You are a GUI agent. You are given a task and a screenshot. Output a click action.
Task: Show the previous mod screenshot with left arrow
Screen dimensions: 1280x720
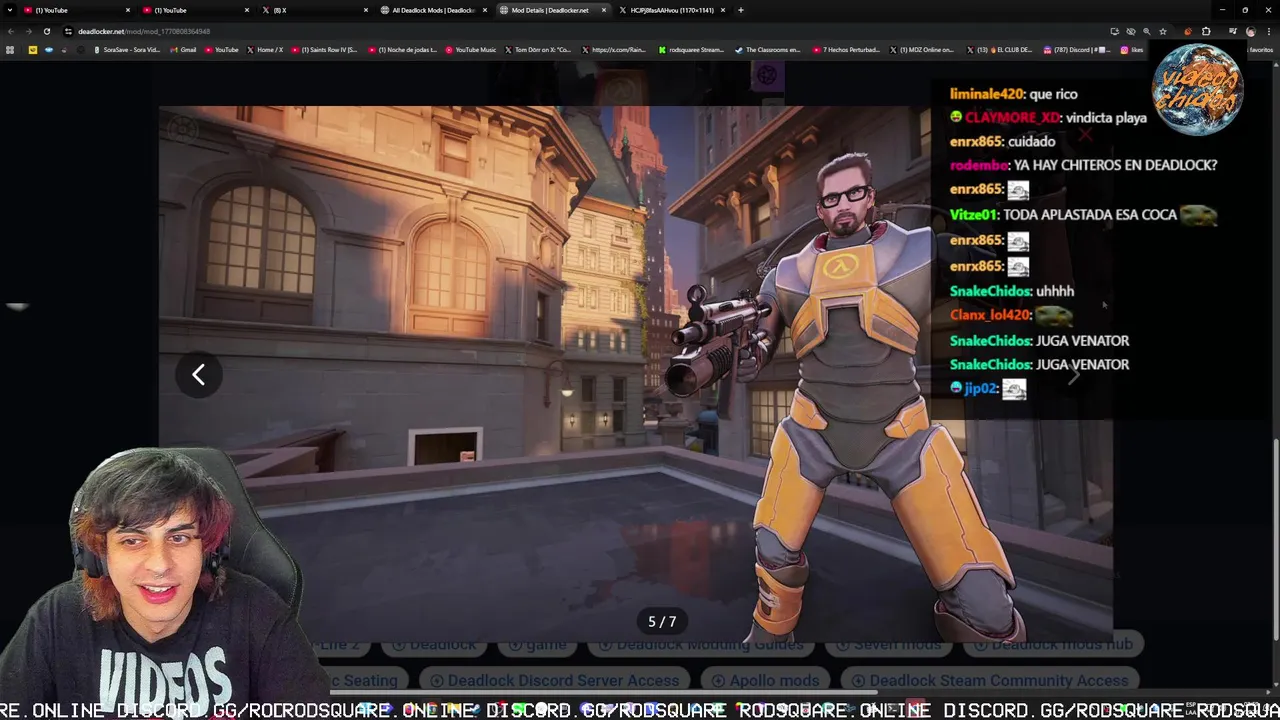click(x=198, y=375)
